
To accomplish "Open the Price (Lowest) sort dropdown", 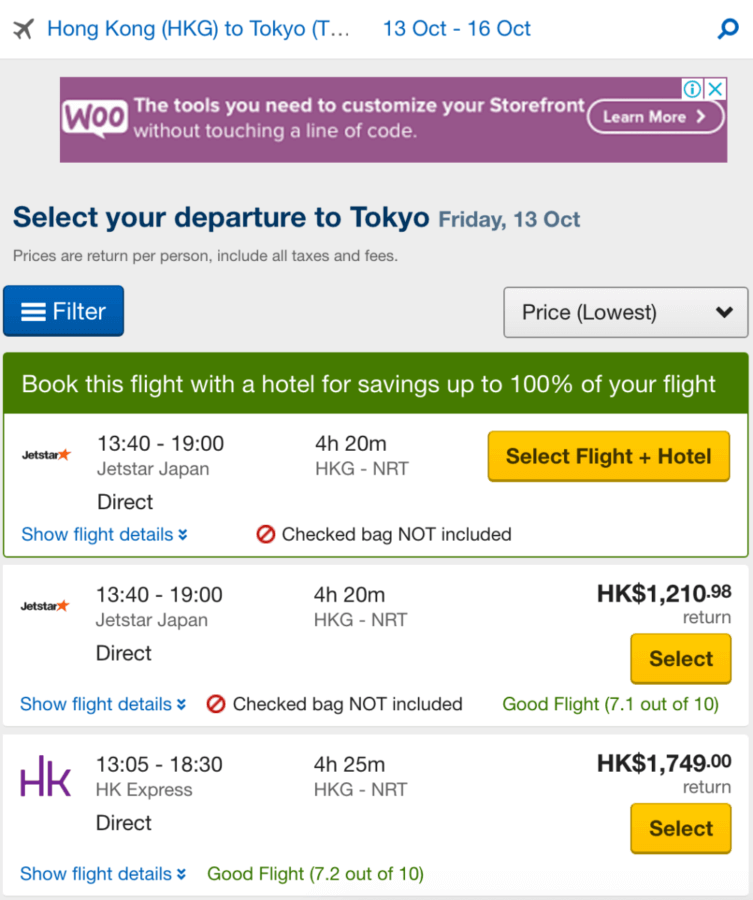I will [626, 312].
